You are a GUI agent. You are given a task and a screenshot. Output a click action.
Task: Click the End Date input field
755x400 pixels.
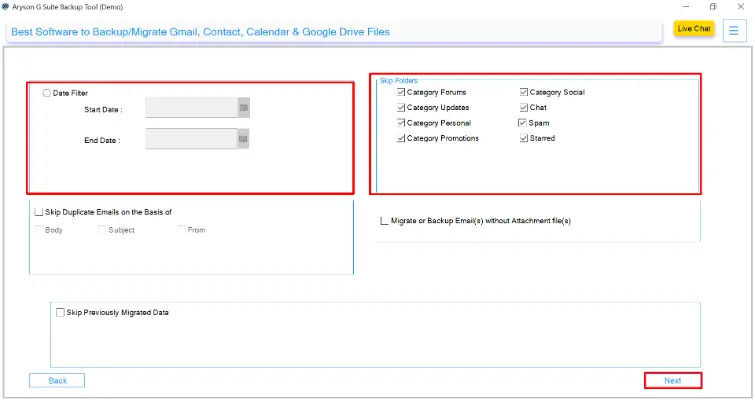pyautogui.click(x=191, y=139)
